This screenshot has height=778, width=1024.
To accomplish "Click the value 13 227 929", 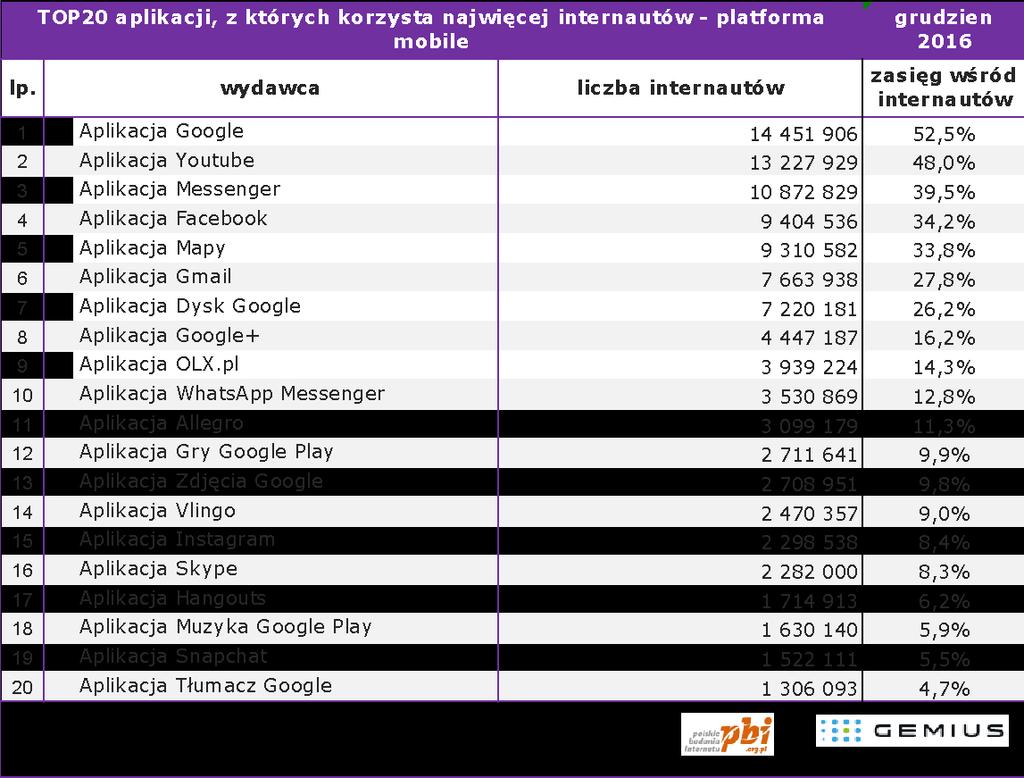I will [x=803, y=163].
